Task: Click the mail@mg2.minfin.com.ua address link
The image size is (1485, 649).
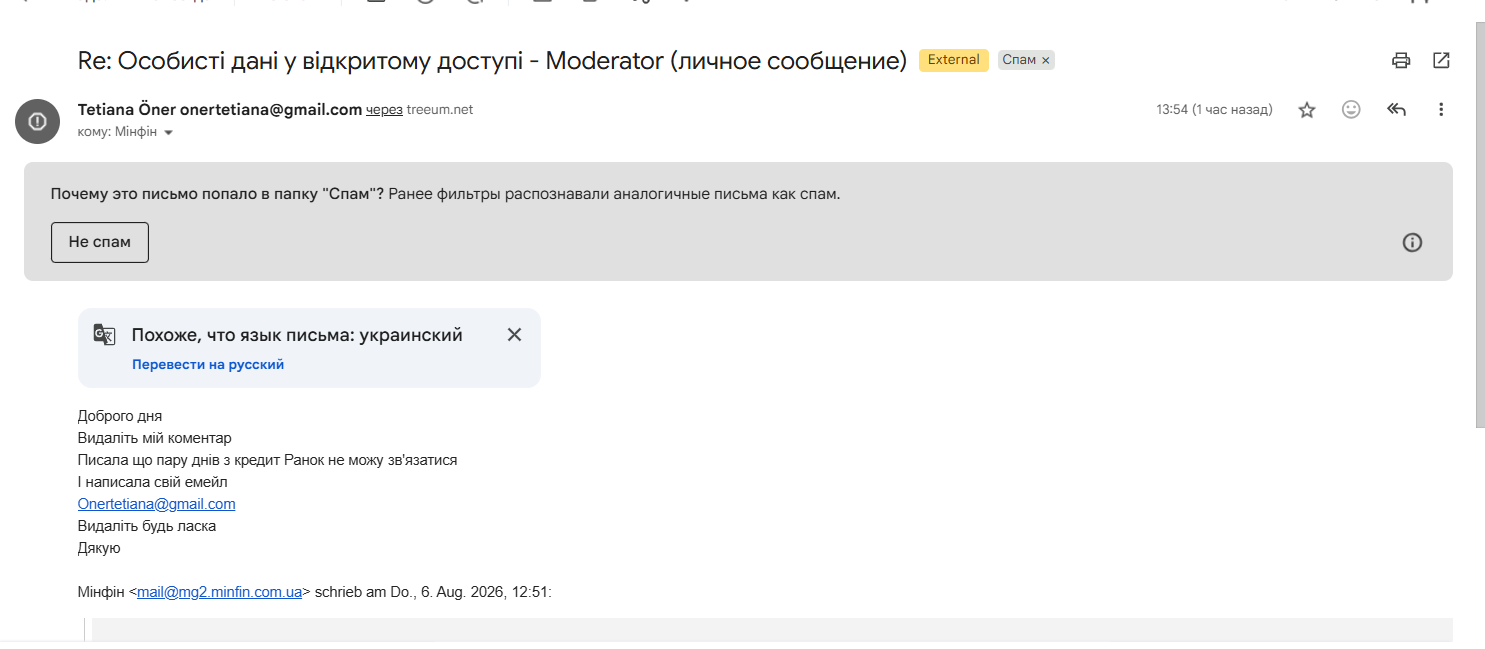Action: pyautogui.click(x=220, y=592)
